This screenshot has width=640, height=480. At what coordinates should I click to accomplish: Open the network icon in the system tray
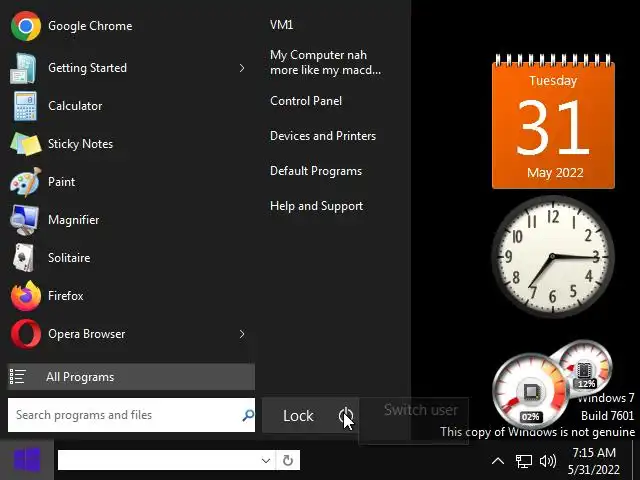pyautogui.click(x=523, y=461)
